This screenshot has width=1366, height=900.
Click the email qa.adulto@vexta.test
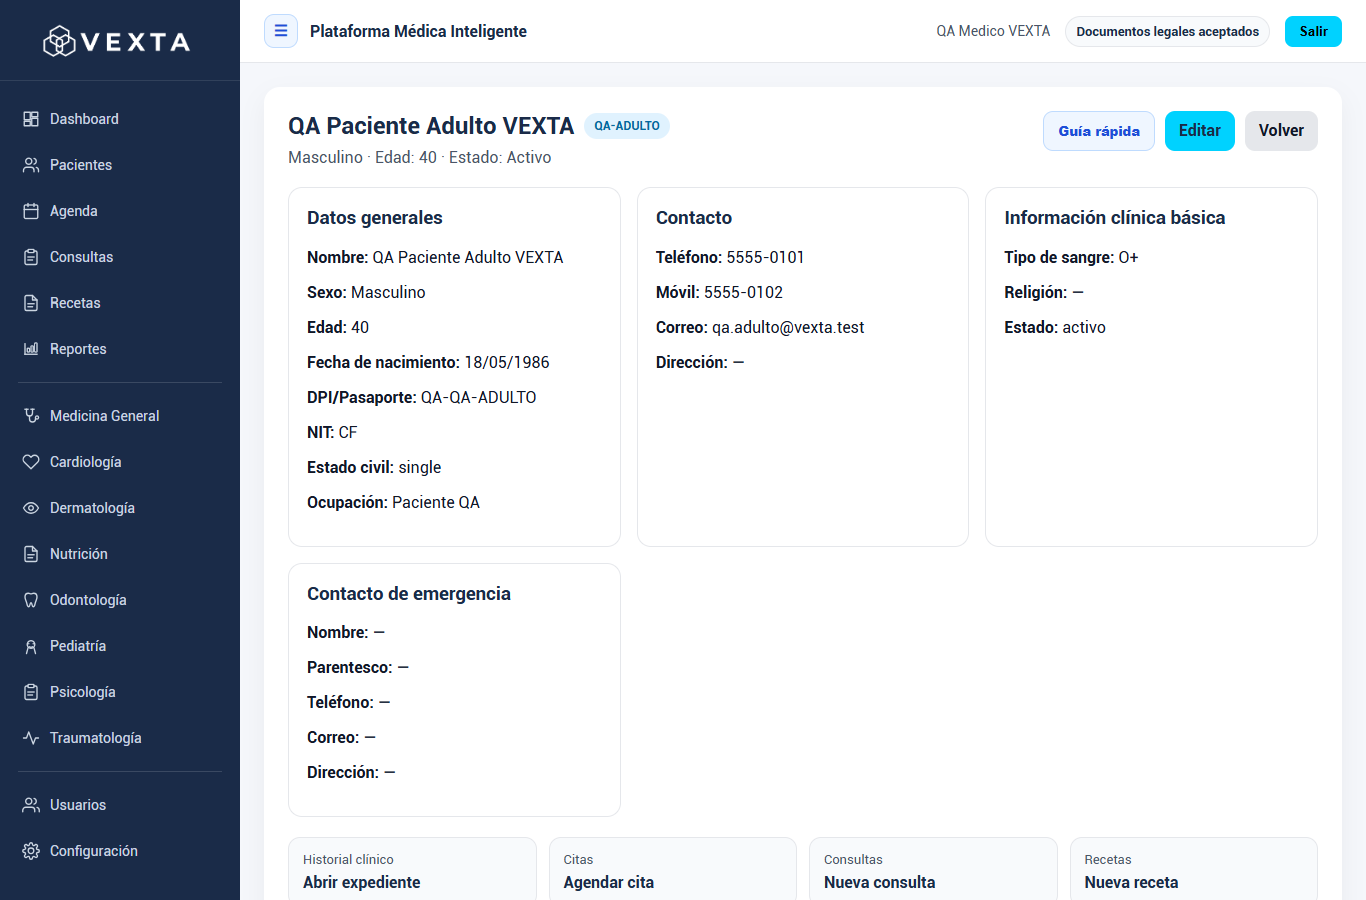[788, 327]
